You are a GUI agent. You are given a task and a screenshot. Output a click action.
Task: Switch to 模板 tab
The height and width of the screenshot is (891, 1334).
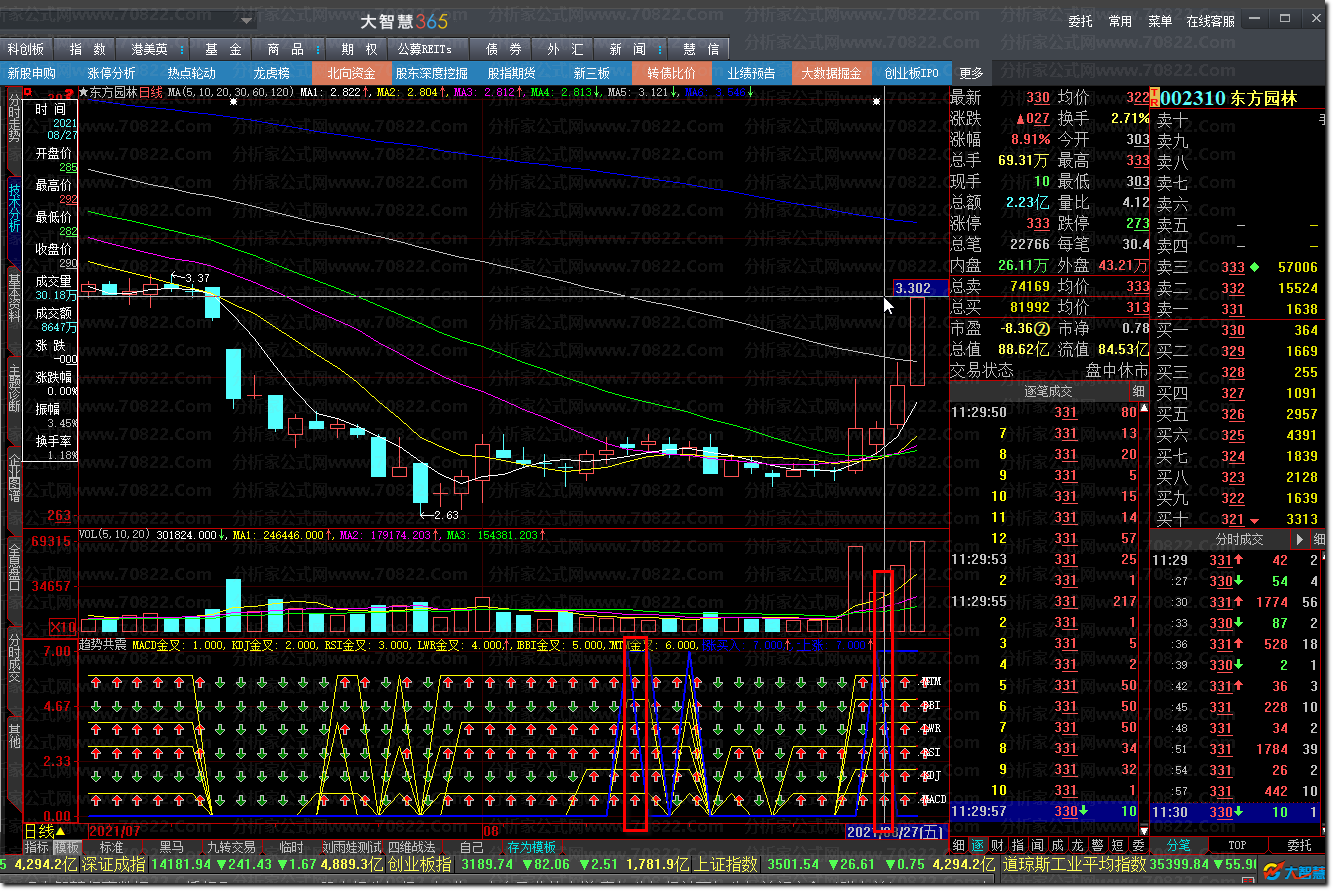(66, 846)
